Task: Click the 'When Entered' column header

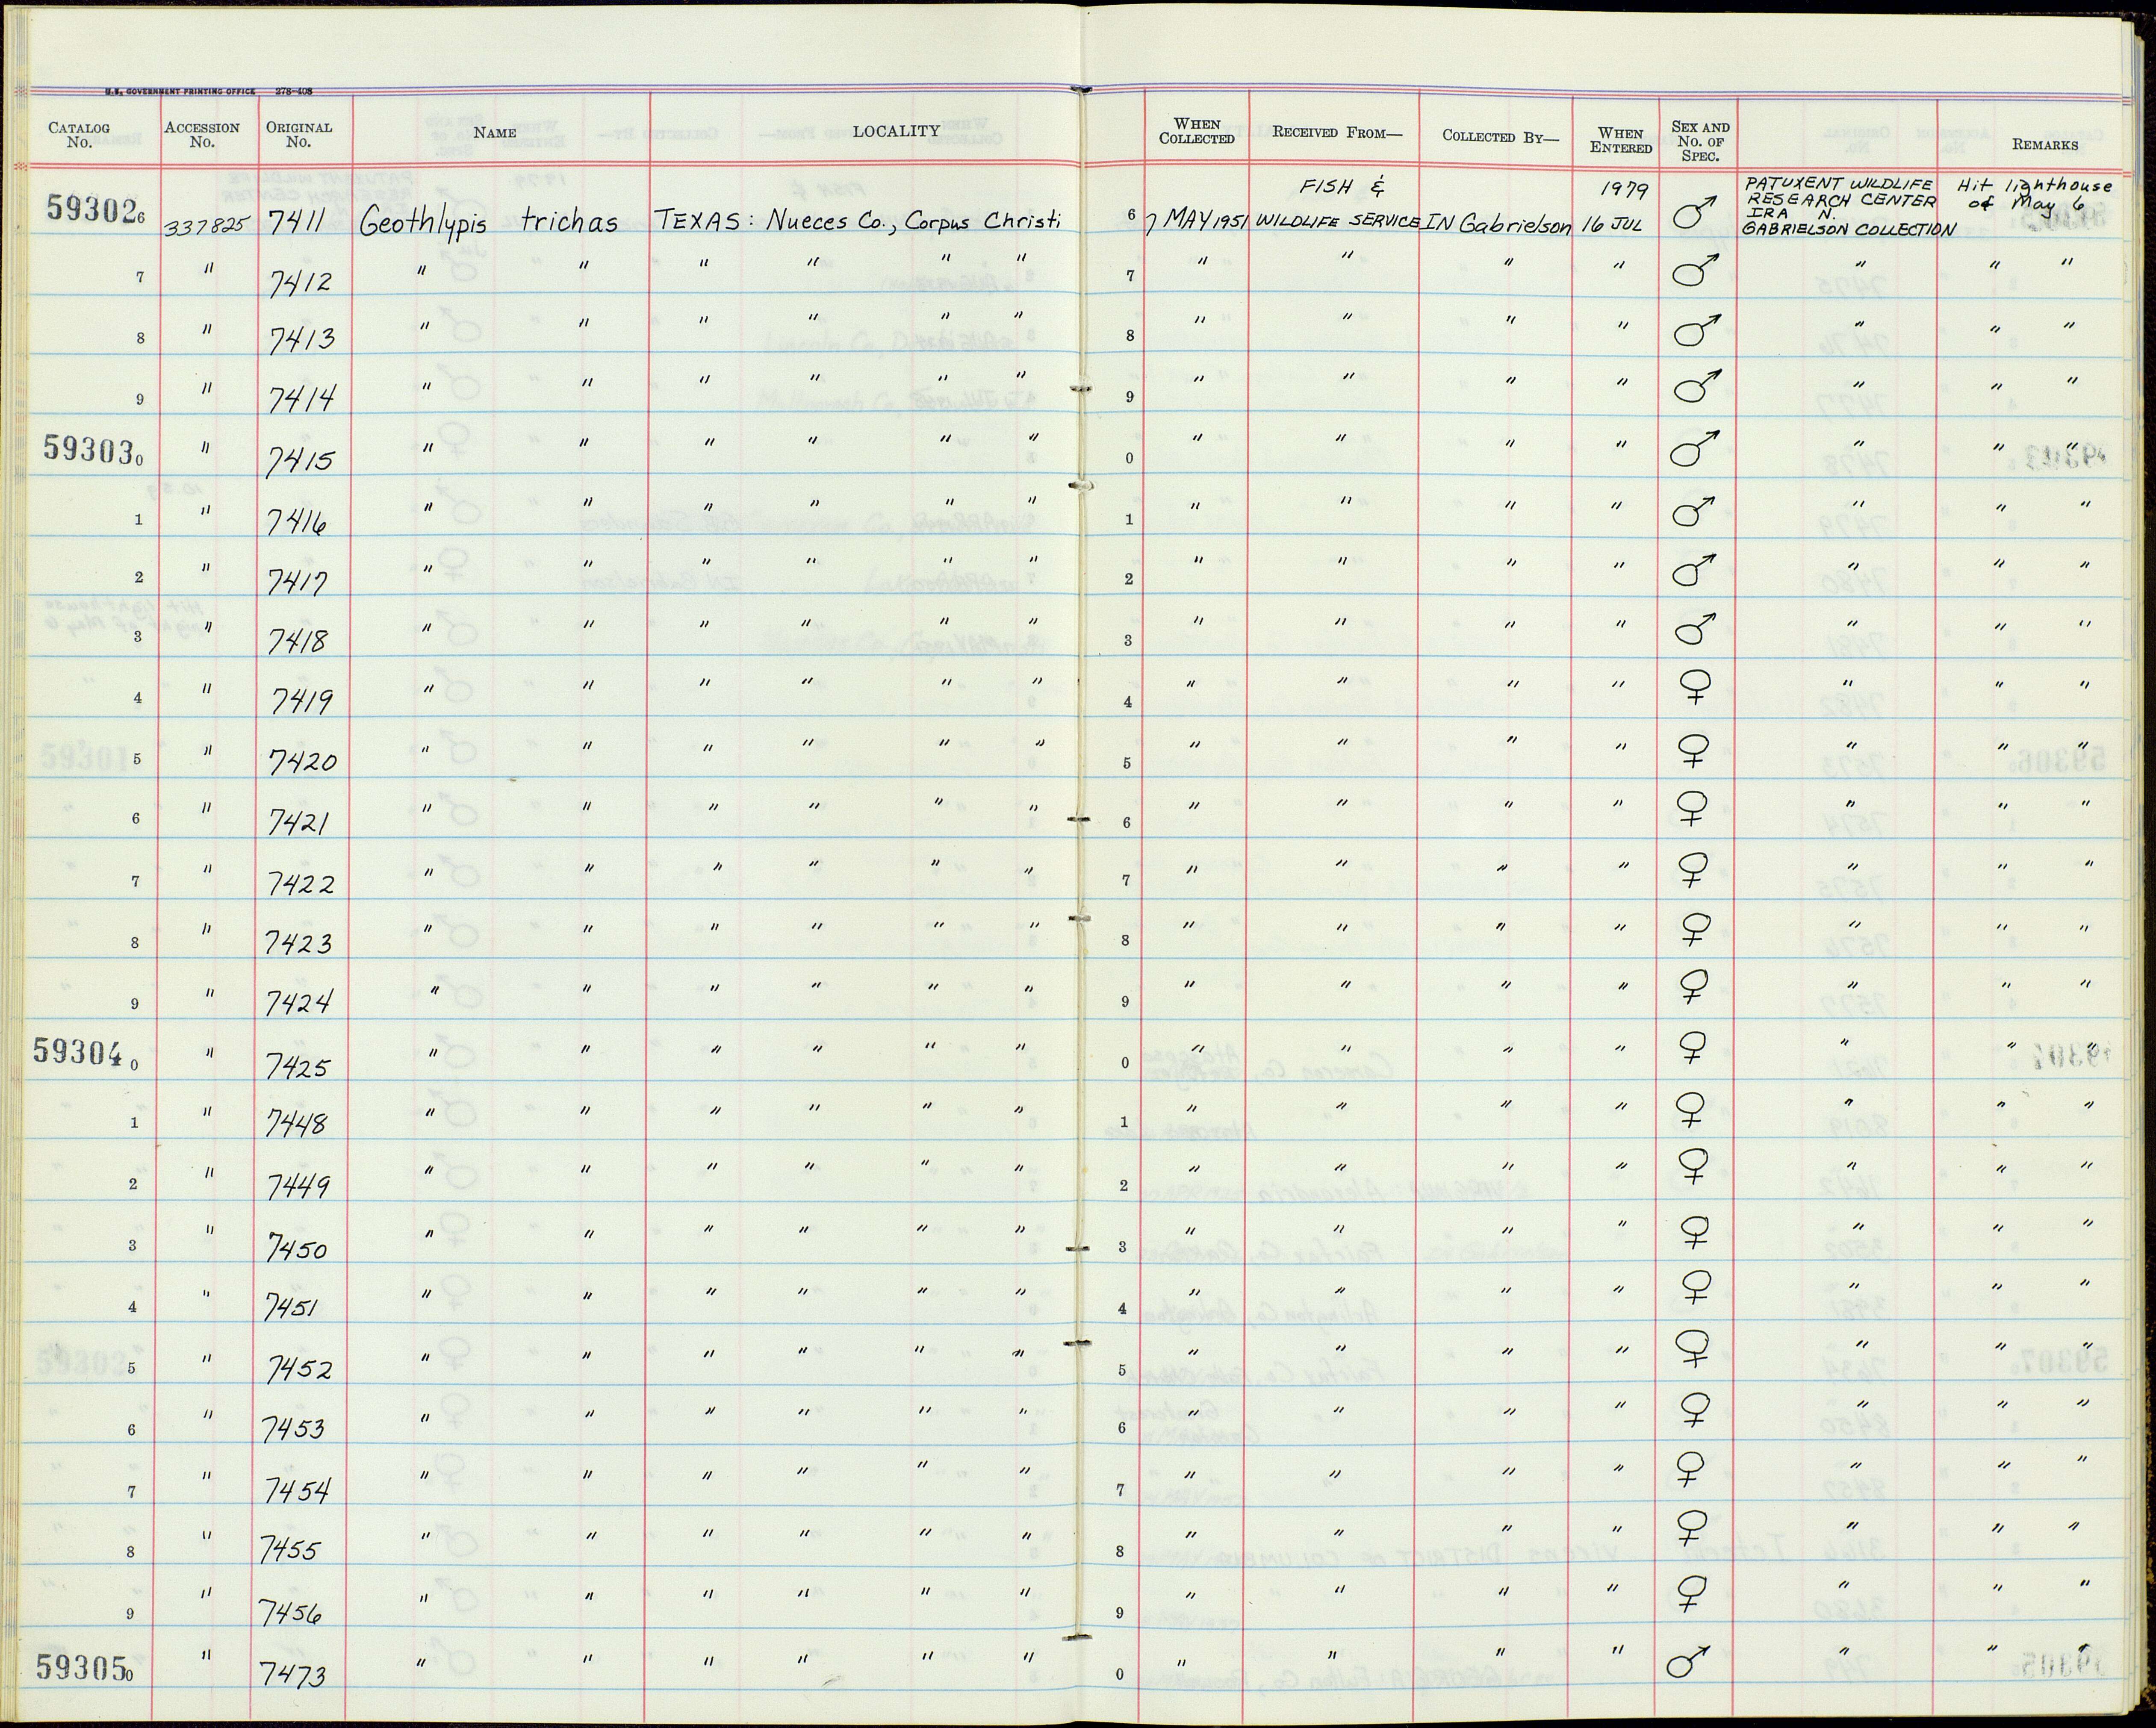Action: tap(1621, 140)
